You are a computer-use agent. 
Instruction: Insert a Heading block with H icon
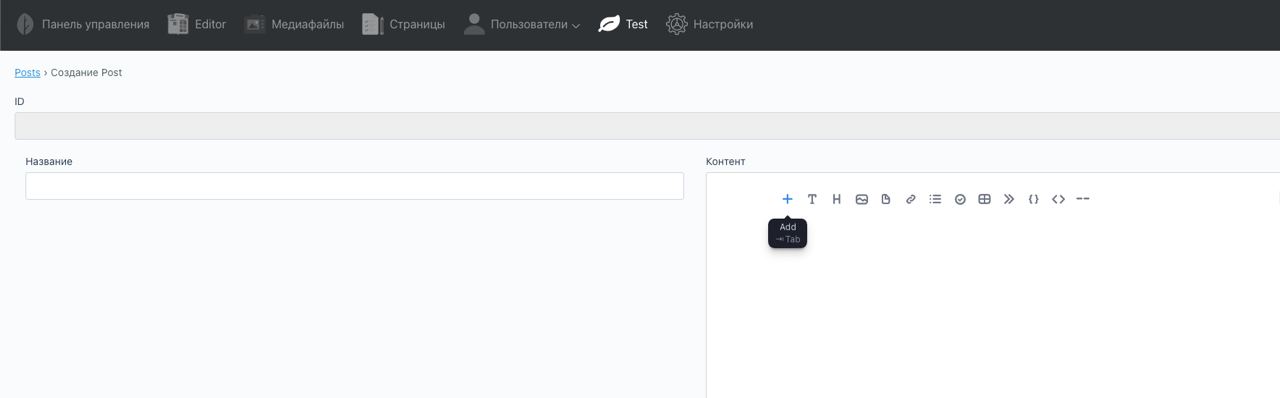click(x=837, y=199)
